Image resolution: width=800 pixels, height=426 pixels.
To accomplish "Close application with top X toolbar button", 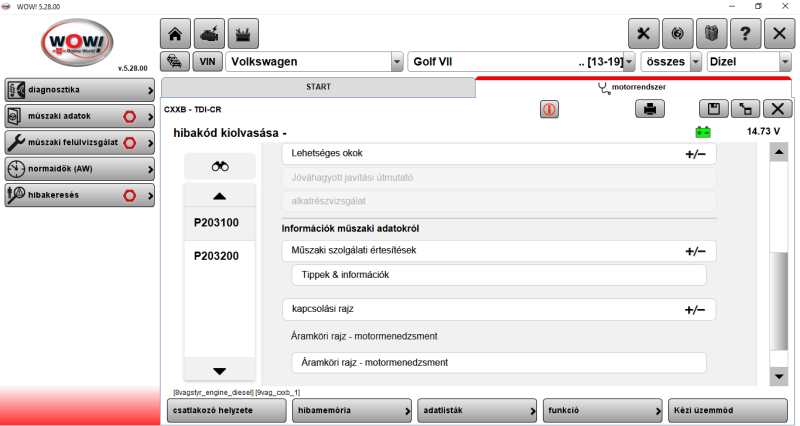I will click(780, 34).
